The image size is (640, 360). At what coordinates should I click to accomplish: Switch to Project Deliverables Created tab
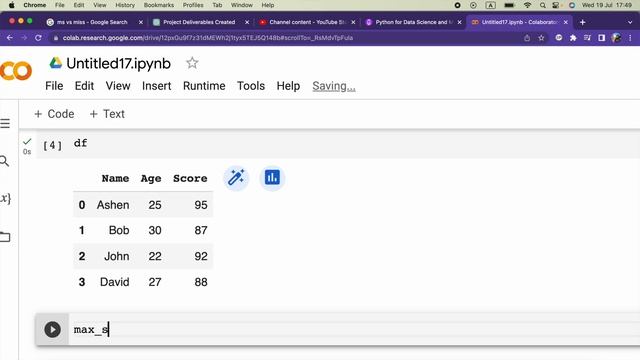coord(199,22)
